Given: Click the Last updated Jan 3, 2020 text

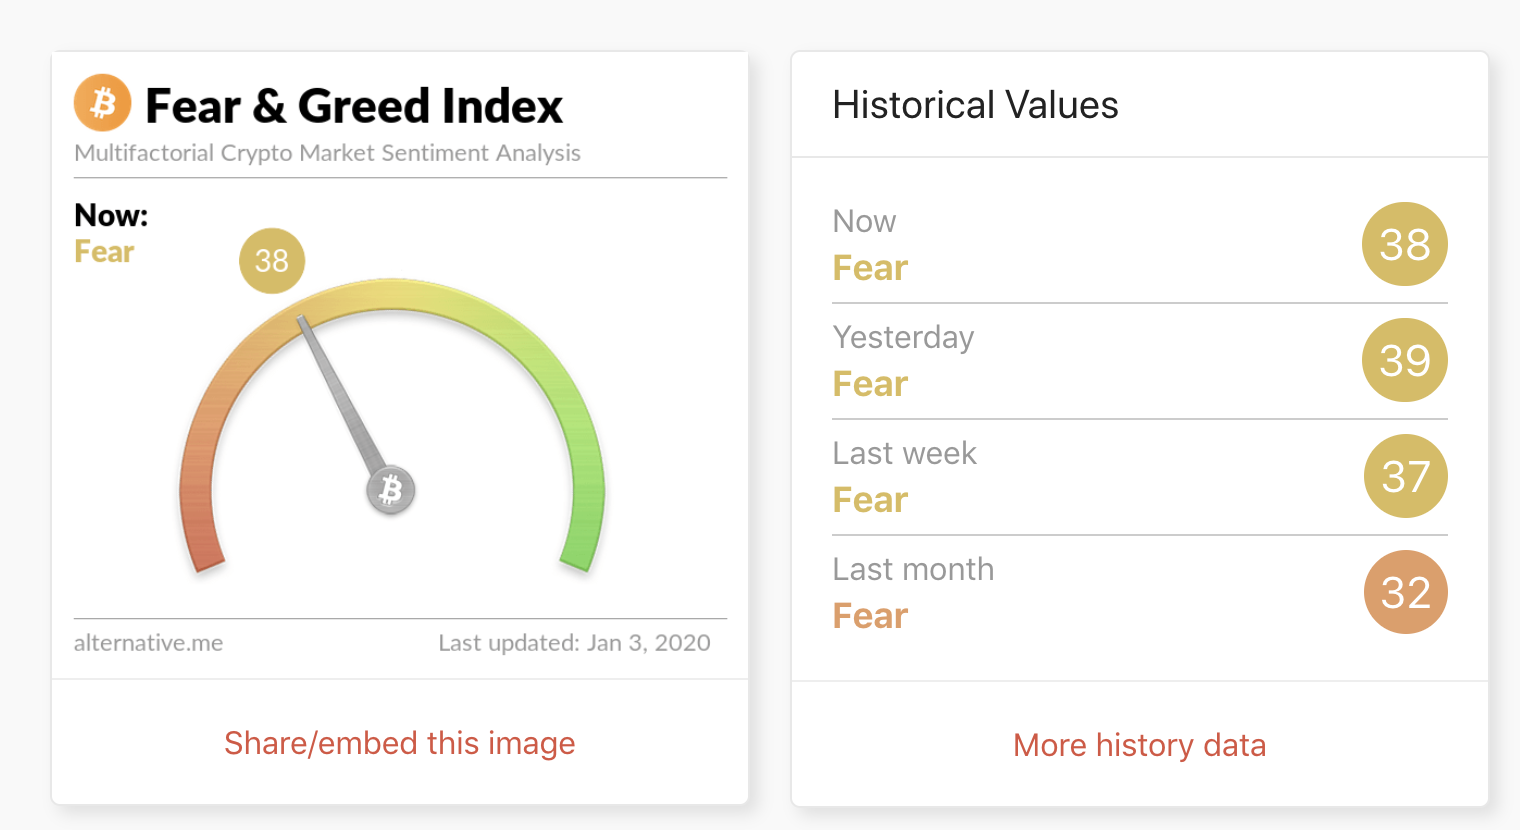Looking at the screenshot, I should (x=574, y=643).
